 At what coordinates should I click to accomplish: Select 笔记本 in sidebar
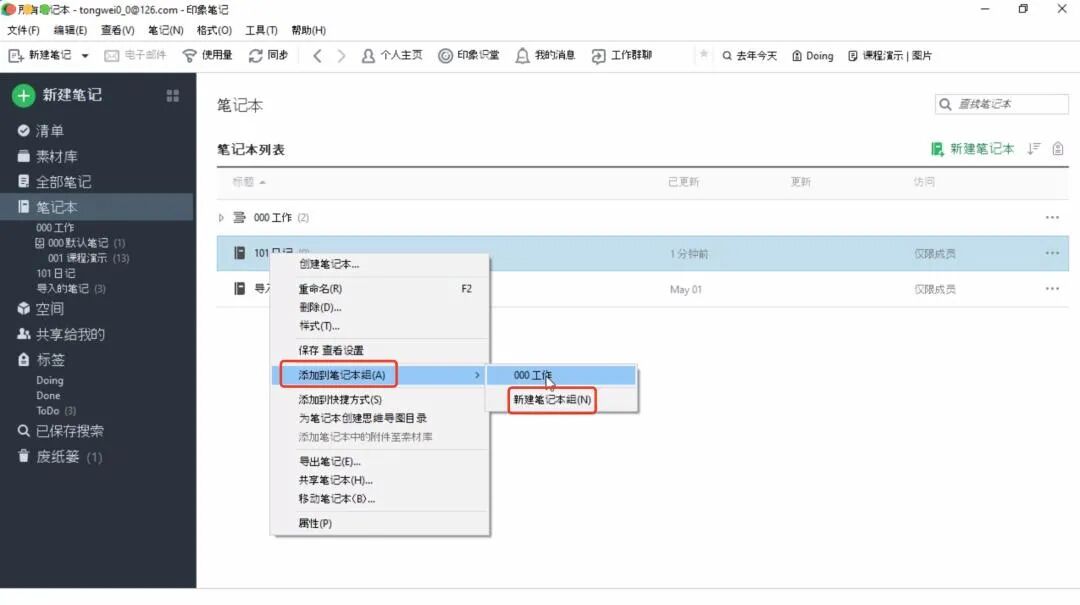click(96, 207)
